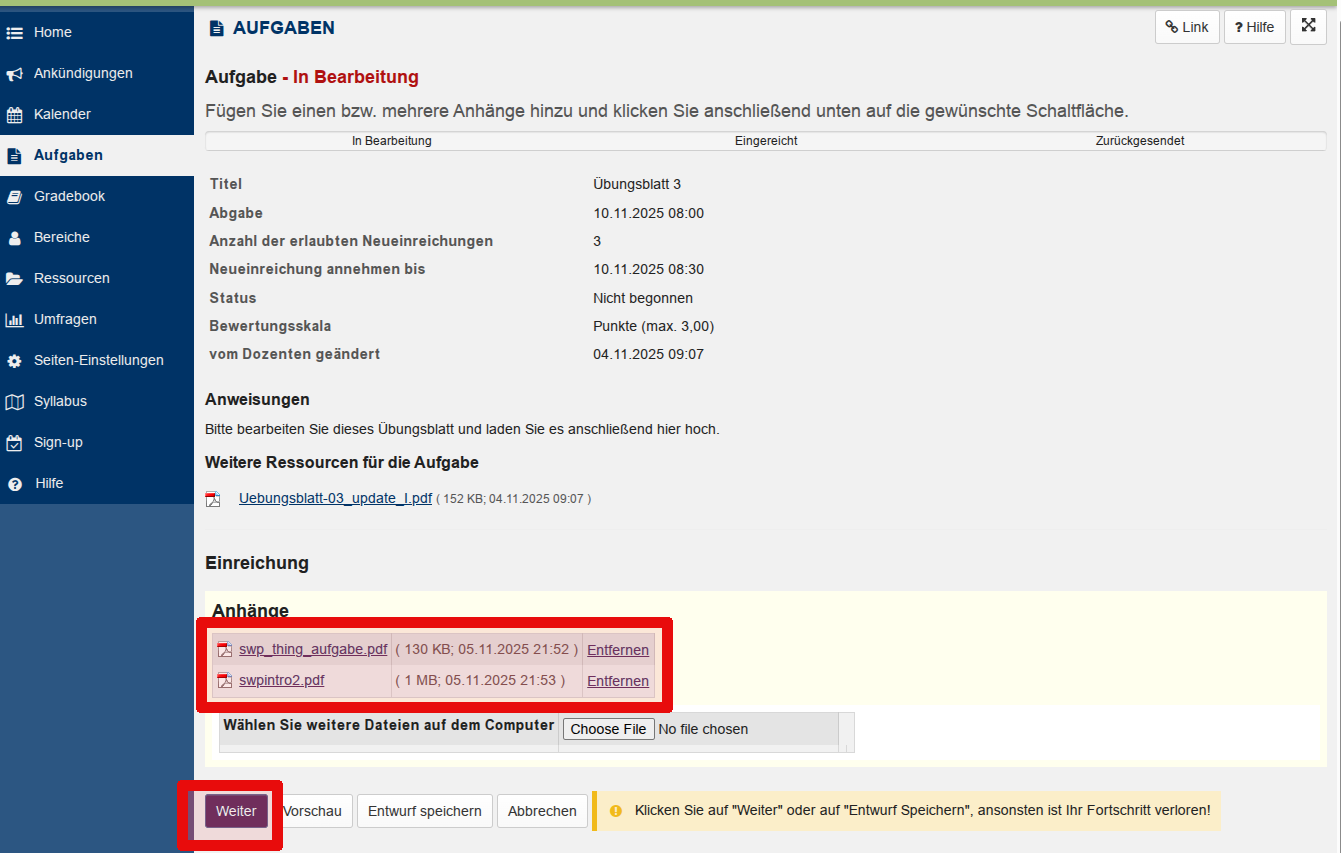Viewport: 1341px width, 853px height.
Task: Click the Sign-up calendar check icon
Action: [x=15, y=443]
